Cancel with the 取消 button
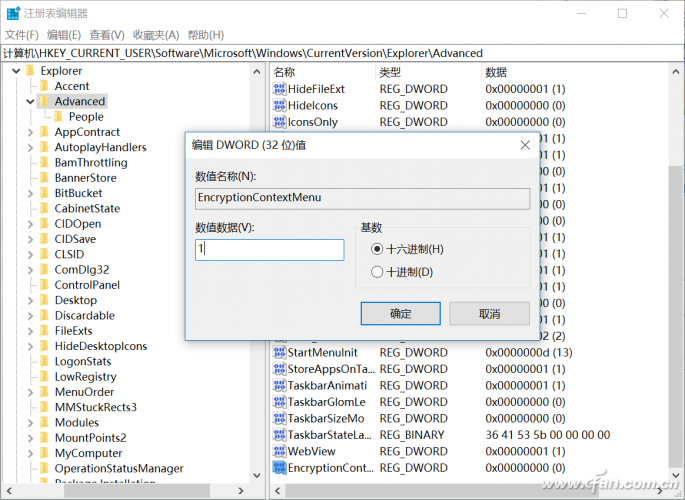Screen dimensions: 685x500 click(x=489, y=314)
